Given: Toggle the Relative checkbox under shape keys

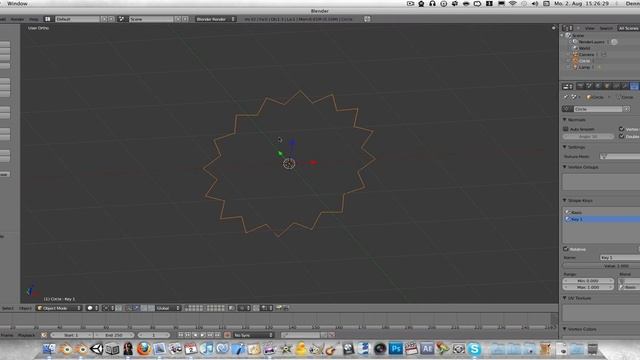Looking at the screenshot, I should (x=566, y=249).
